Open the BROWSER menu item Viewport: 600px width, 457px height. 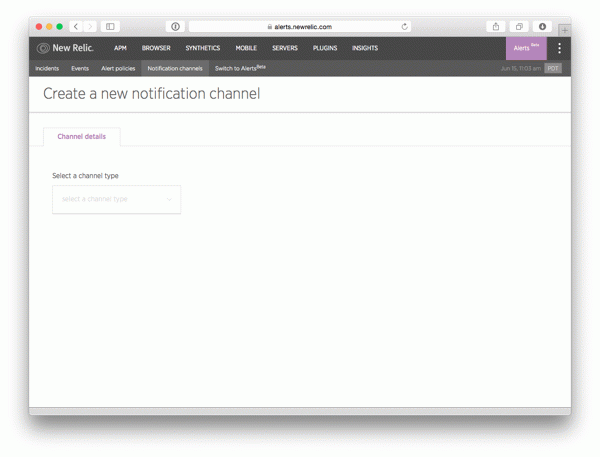click(156, 48)
